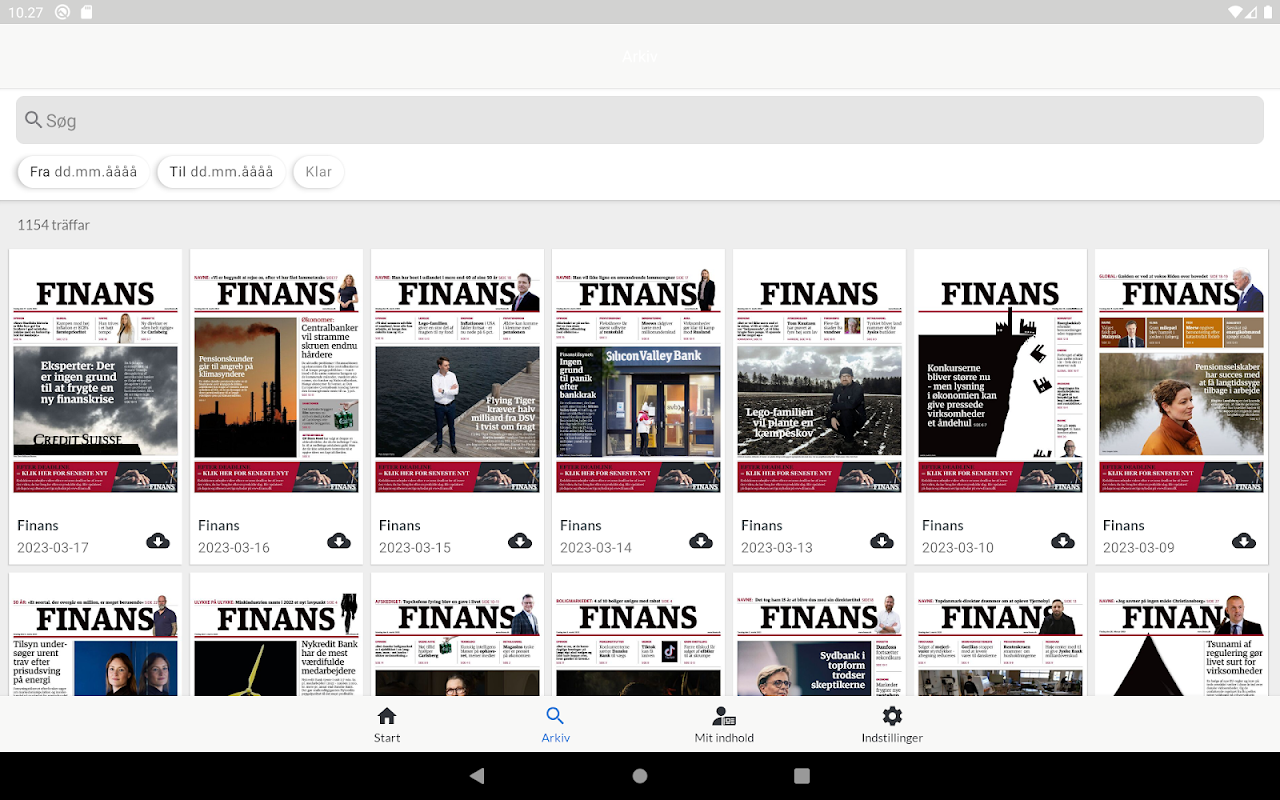Tap the wifi status icon
The width and height of the screenshot is (1280, 800).
pos(1237,12)
